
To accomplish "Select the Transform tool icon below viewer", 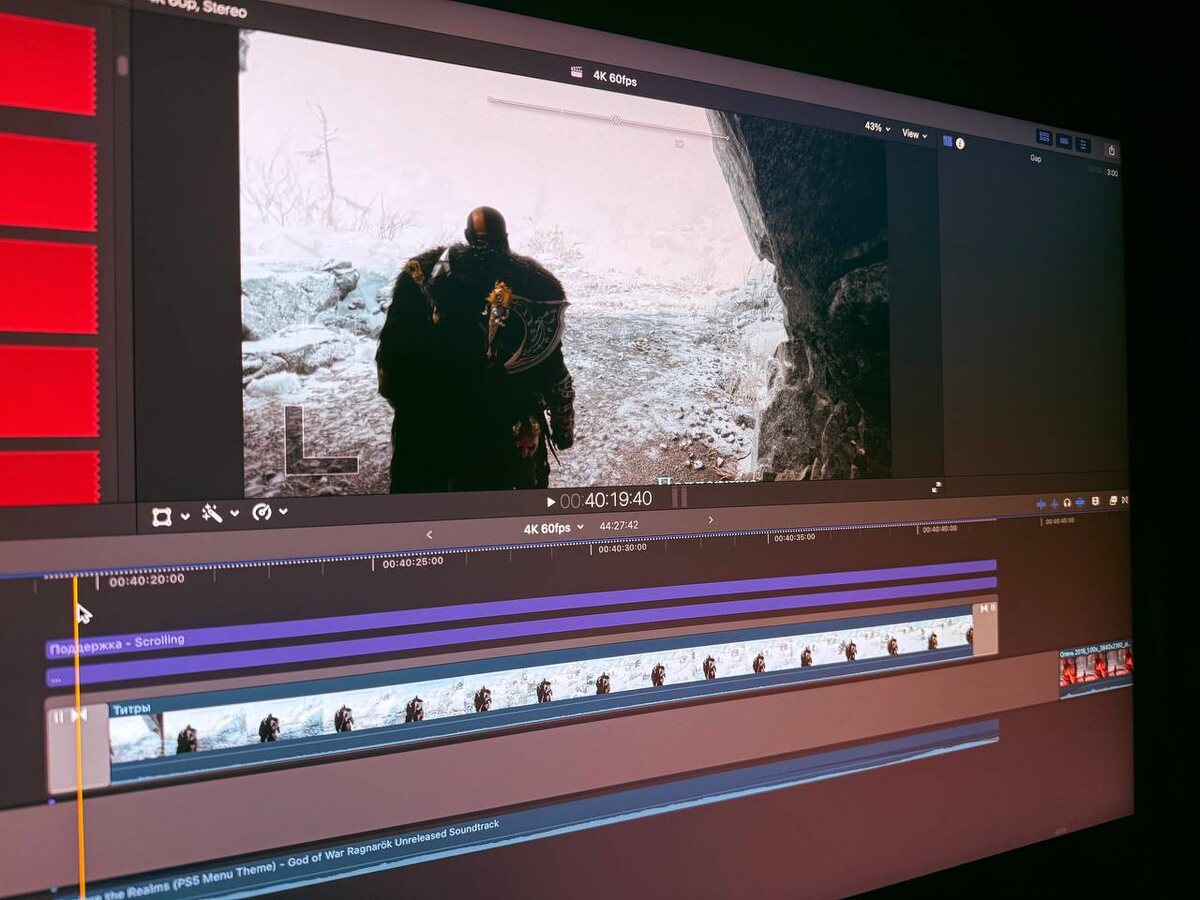I will pyautogui.click(x=161, y=516).
